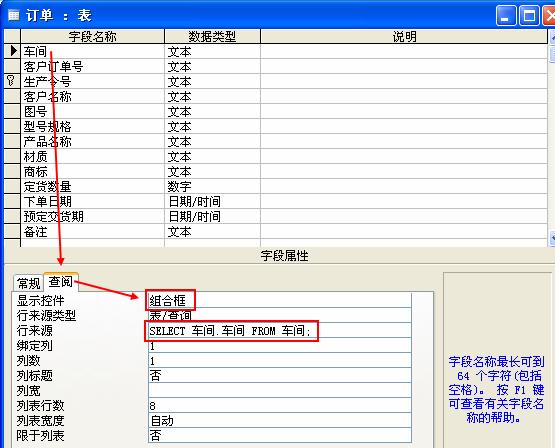This screenshot has width=555, height=448.
Task: Click the current row arrow selector for 车间
Action: click(x=12, y=51)
